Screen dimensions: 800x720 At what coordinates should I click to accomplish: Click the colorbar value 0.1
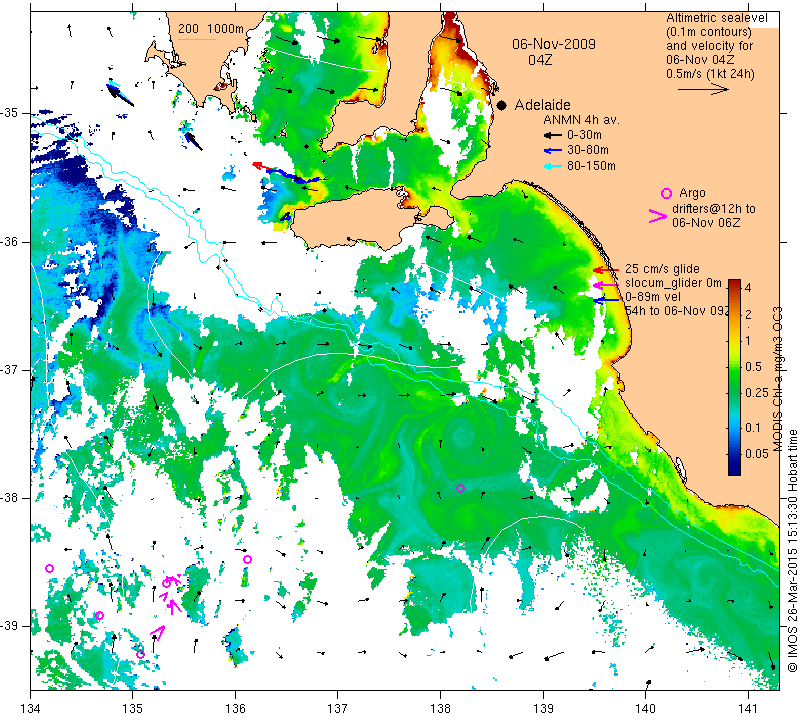coord(753,428)
